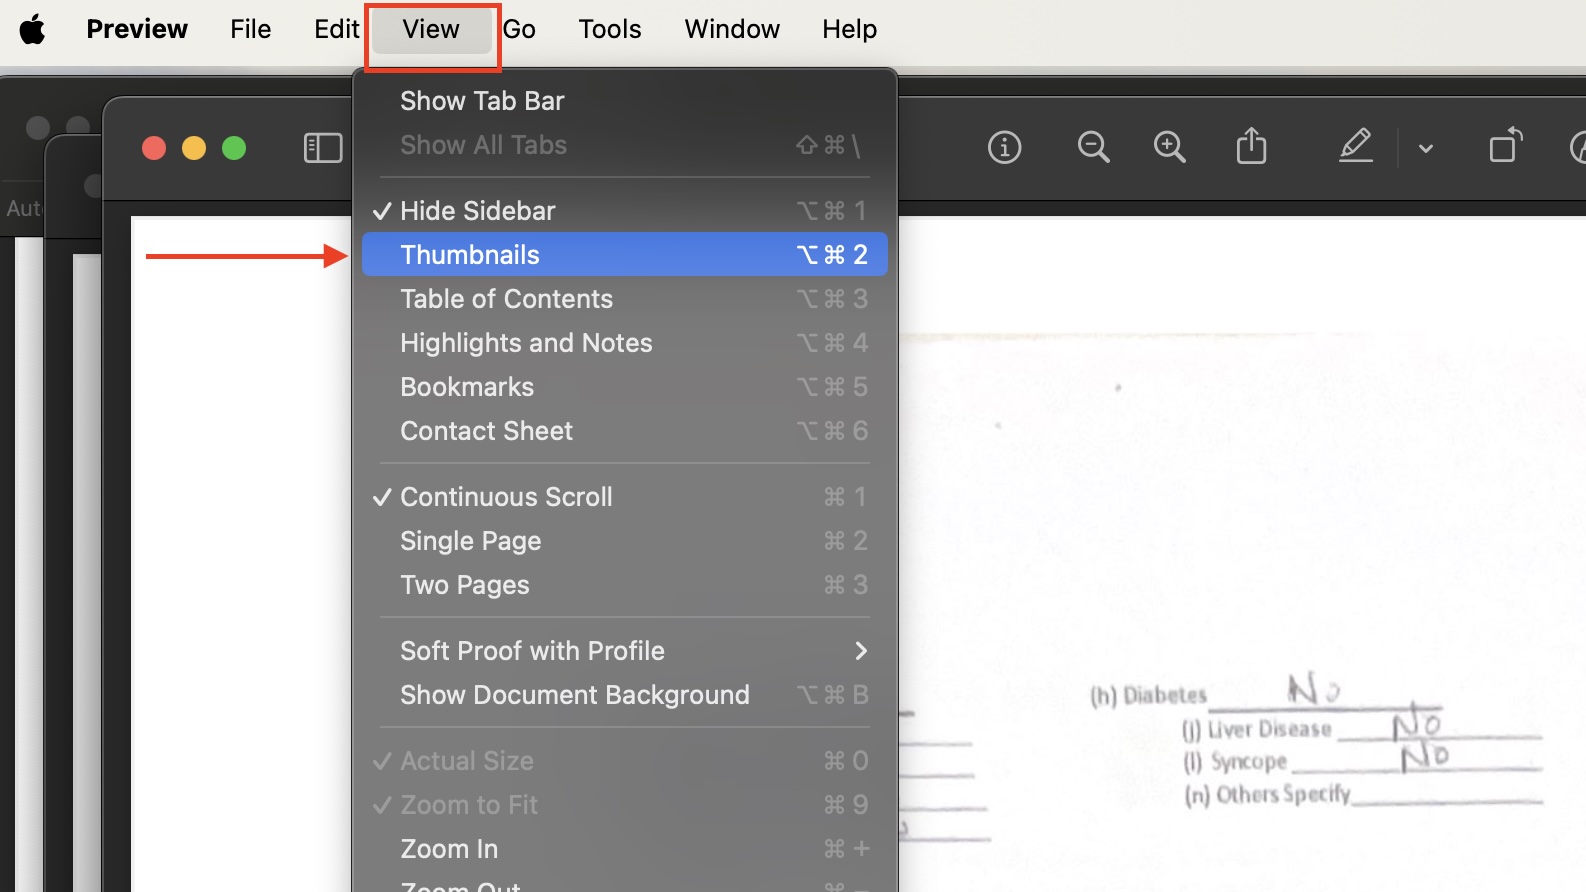Zoom out using the magnifier minus icon
Screen dimensions: 1586x892
click(x=1093, y=148)
